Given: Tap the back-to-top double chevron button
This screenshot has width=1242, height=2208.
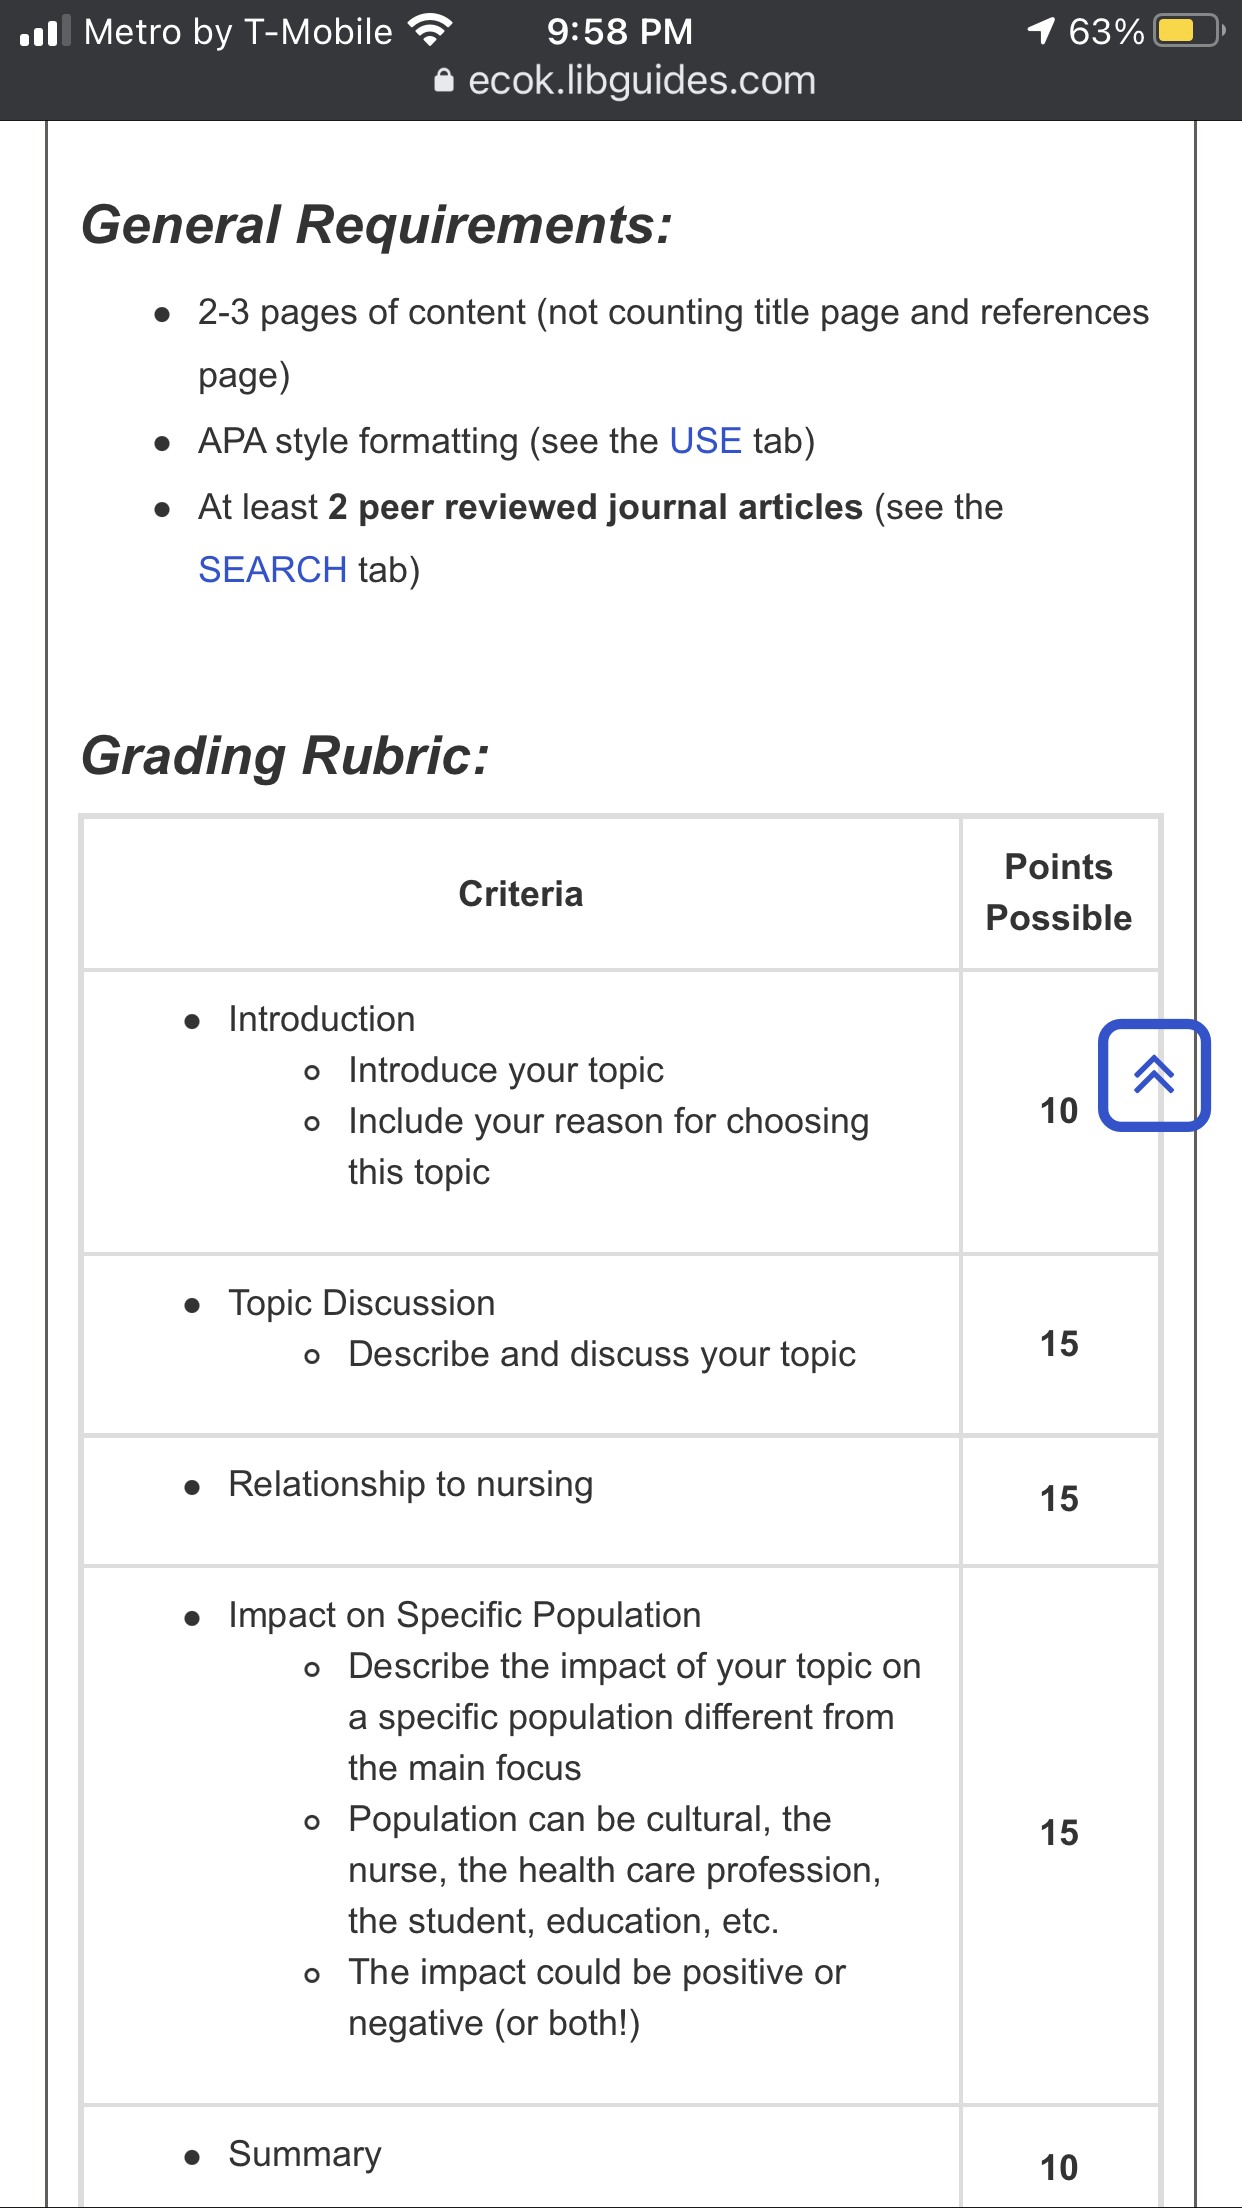Looking at the screenshot, I should click(x=1154, y=1075).
